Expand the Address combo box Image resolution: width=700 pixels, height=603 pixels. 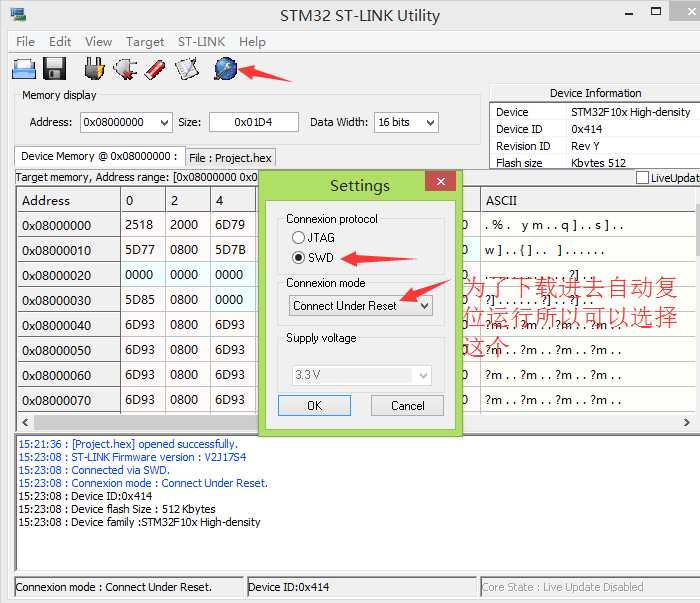tap(164, 122)
